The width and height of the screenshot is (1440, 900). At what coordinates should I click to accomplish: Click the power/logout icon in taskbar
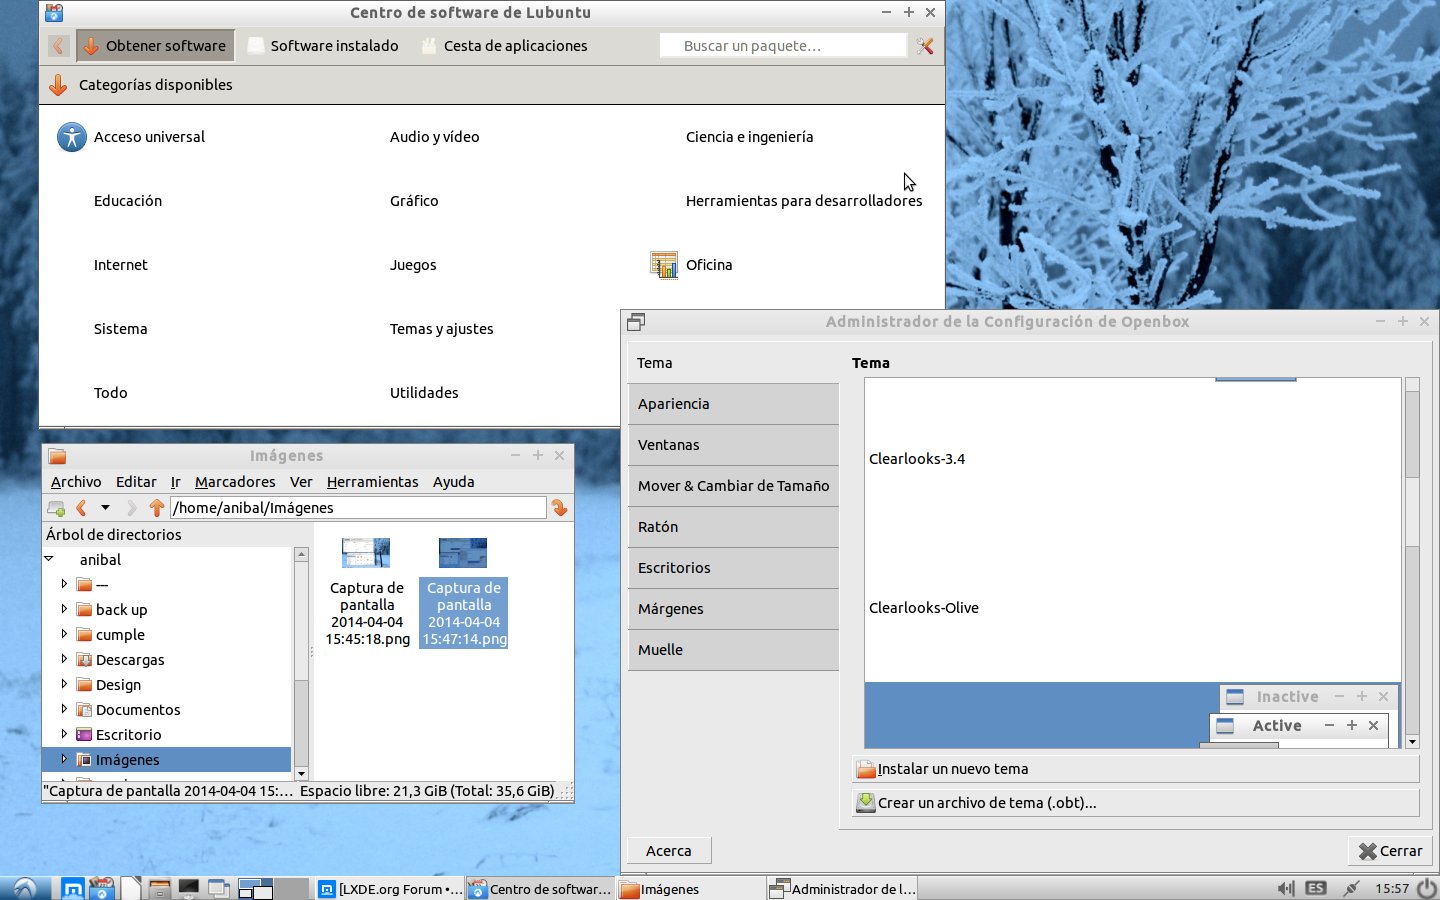point(1426,888)
